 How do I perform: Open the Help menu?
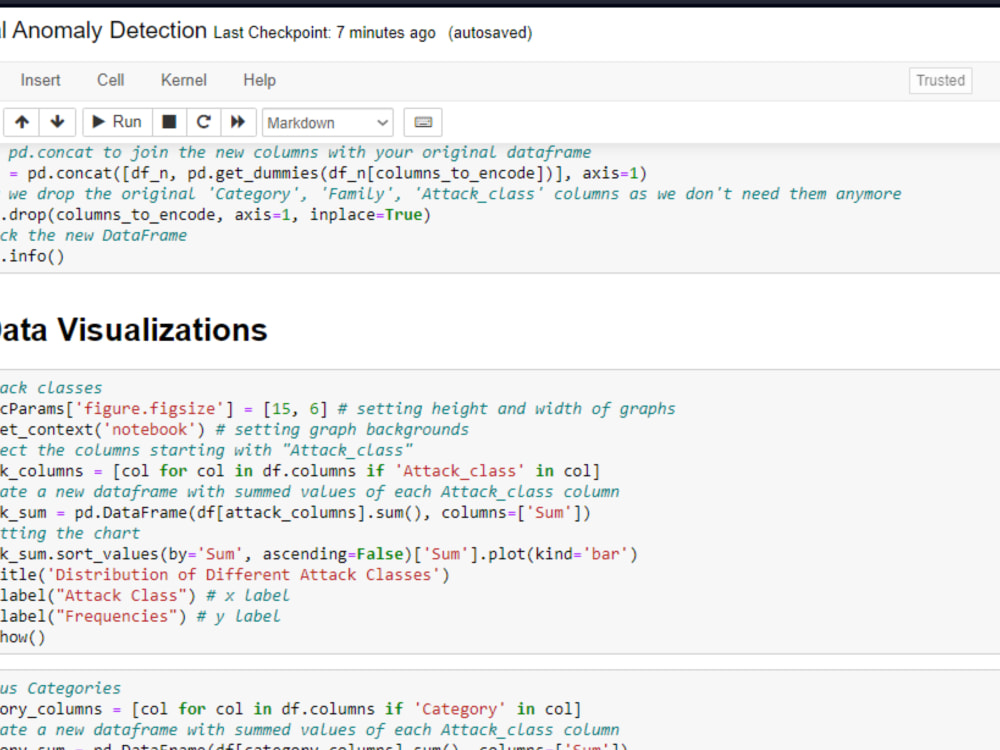coord(259,80)
